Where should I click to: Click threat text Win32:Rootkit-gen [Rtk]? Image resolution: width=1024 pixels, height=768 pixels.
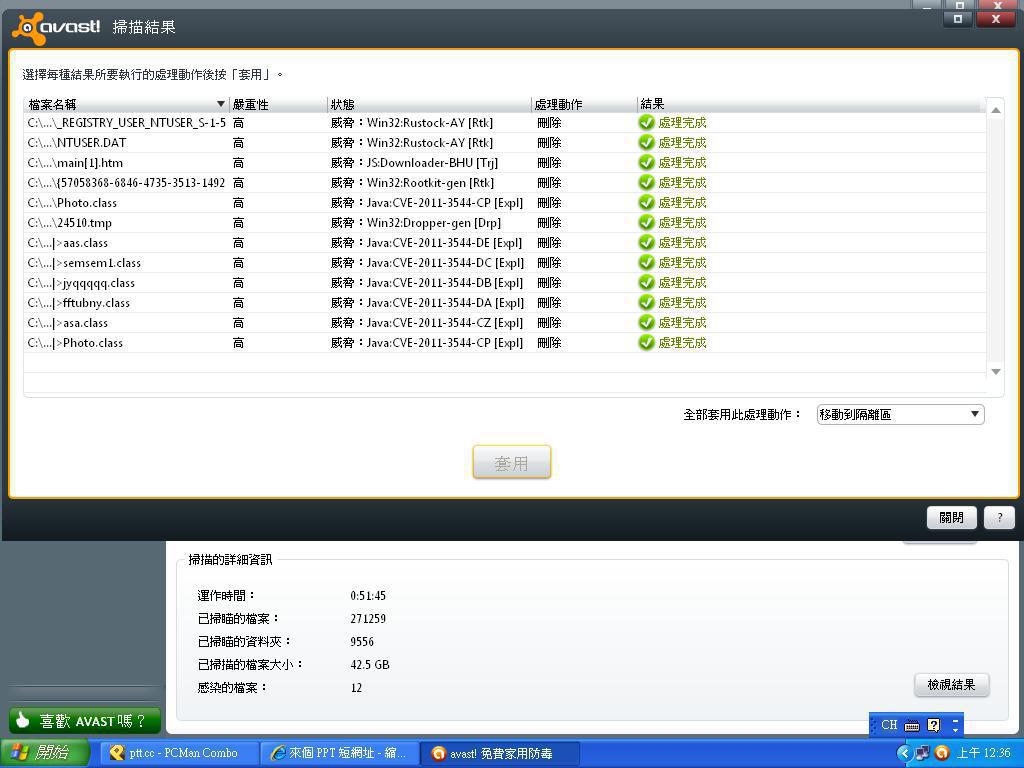[430, 183]
